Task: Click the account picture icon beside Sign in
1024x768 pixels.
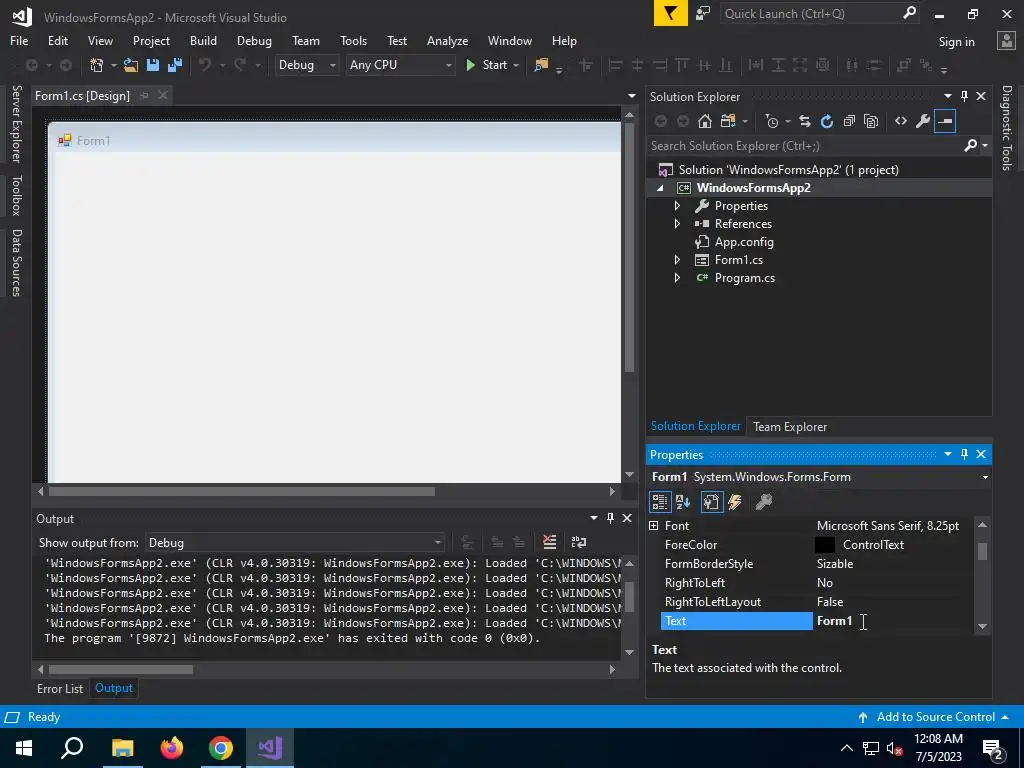Action: (1006, 41)
